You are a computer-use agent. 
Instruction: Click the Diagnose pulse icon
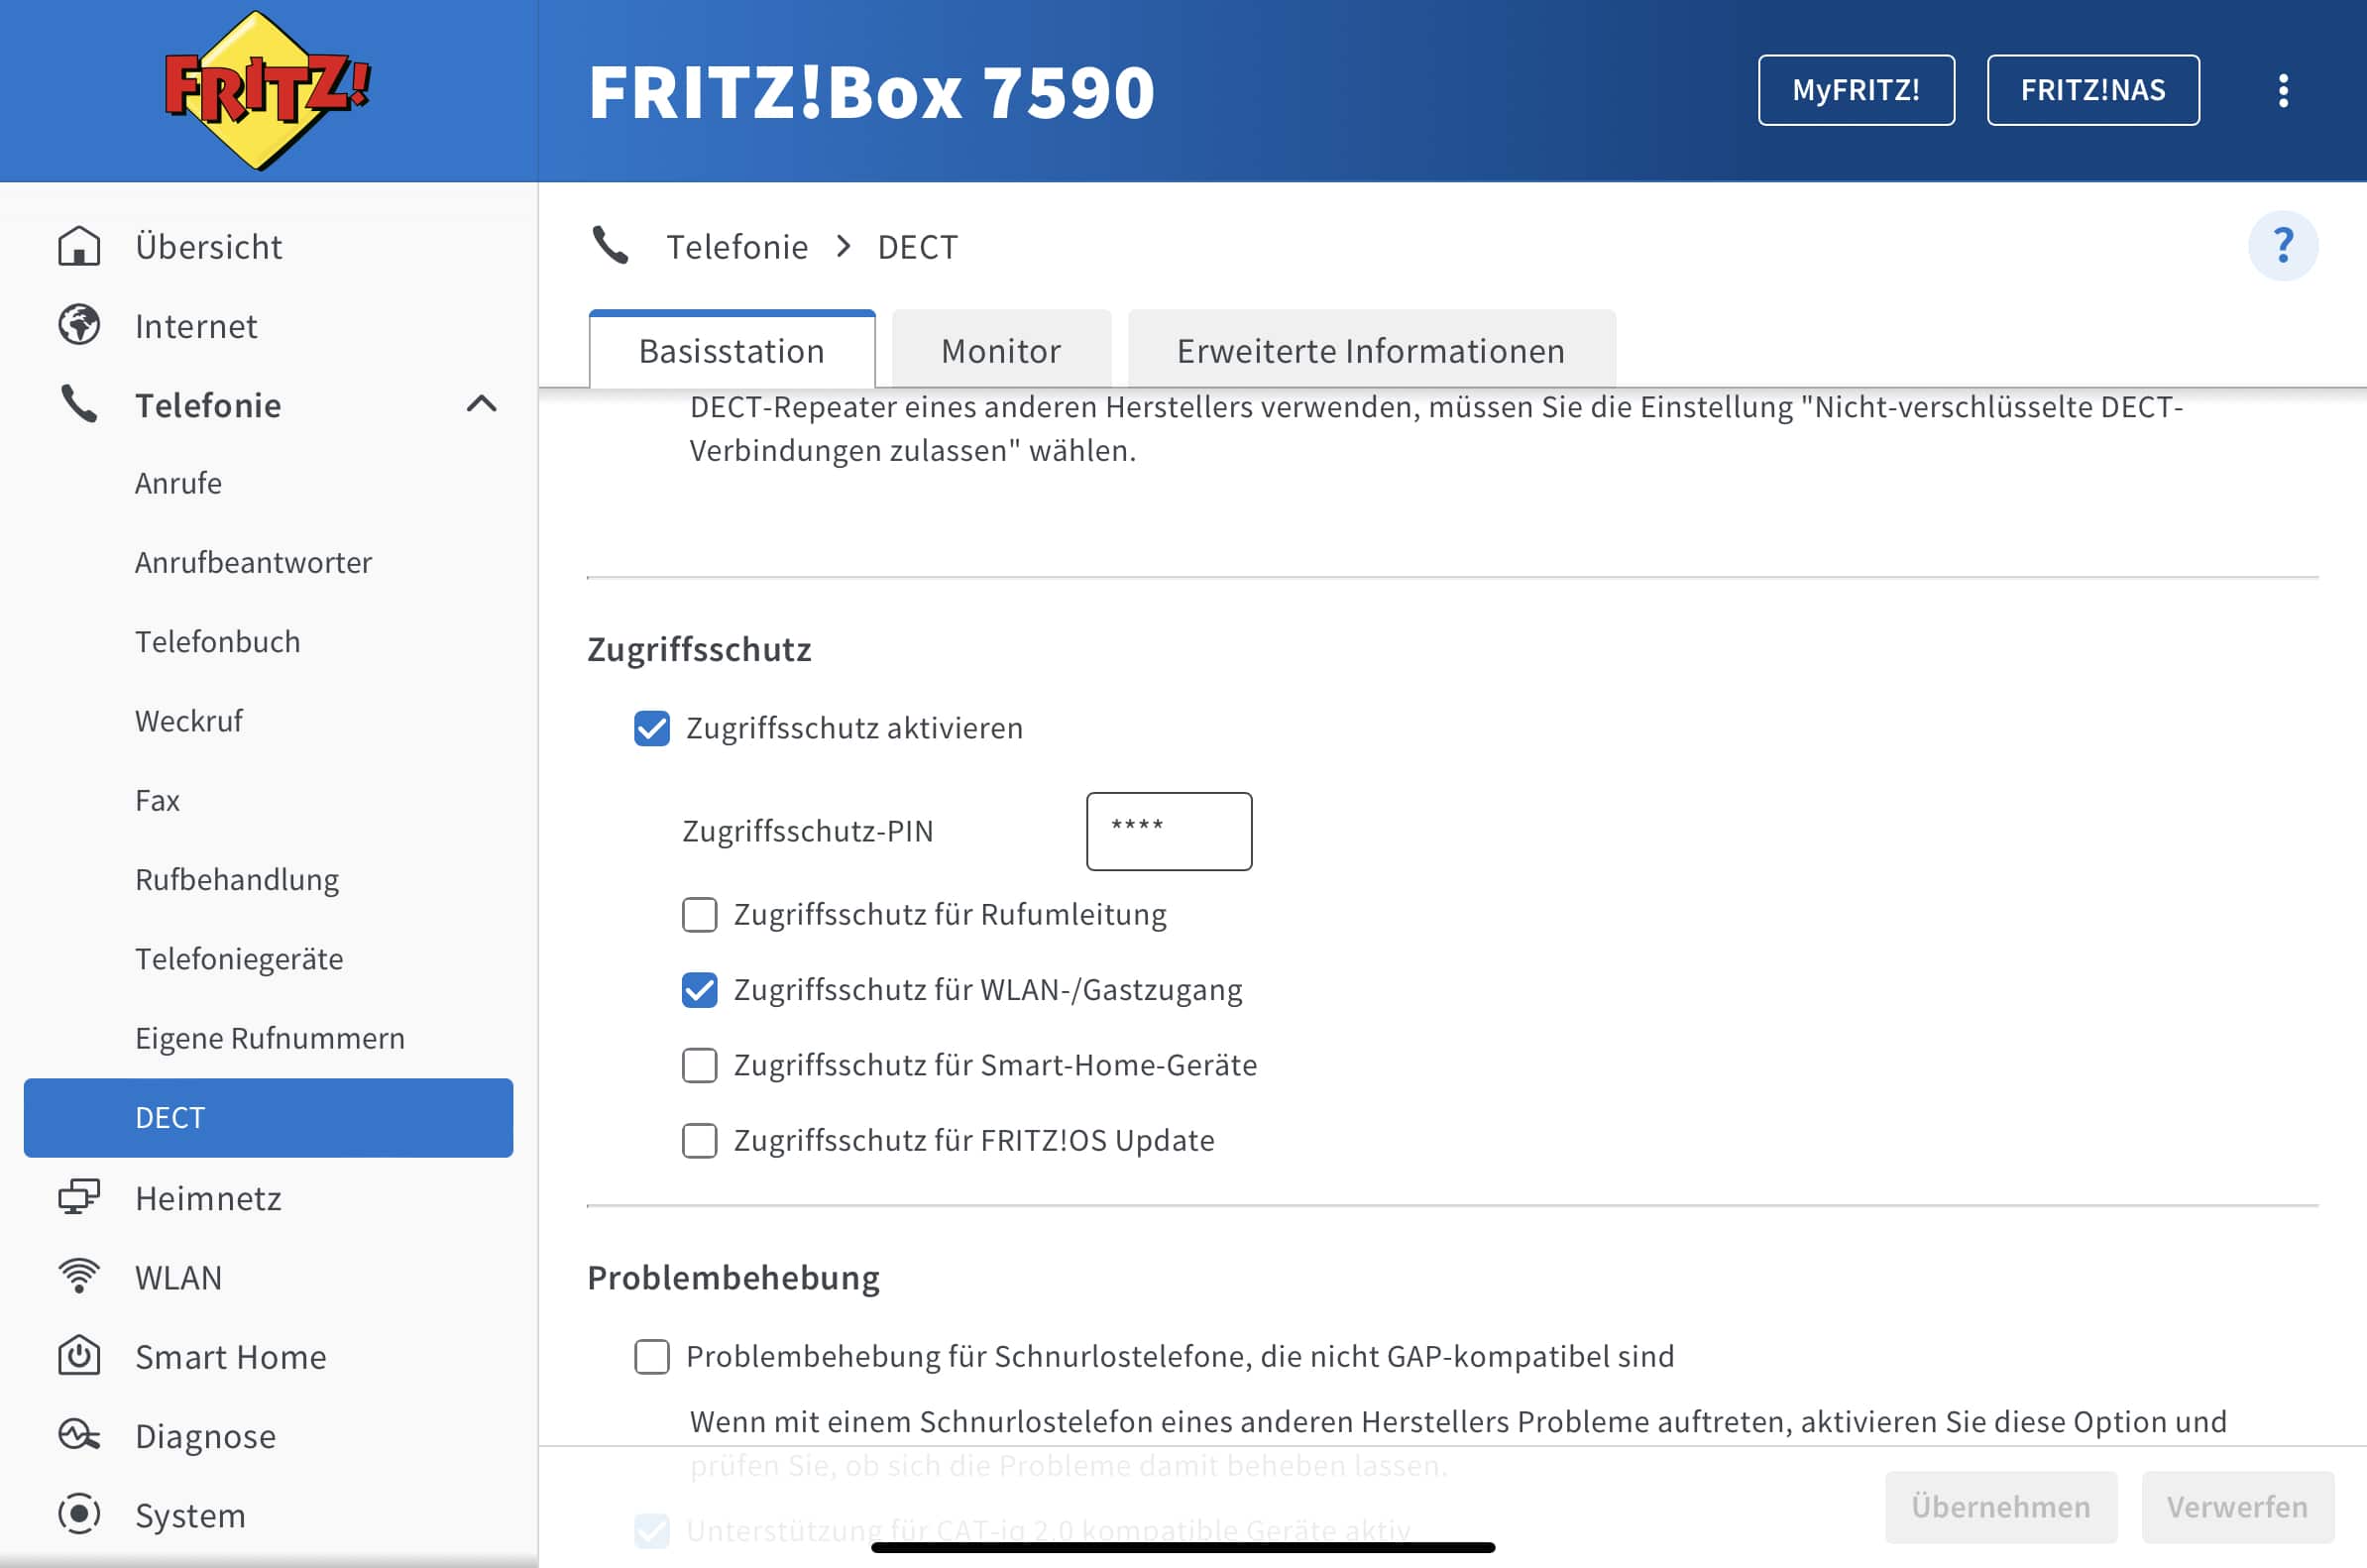pyautogui.click(x=79, y=1435)
